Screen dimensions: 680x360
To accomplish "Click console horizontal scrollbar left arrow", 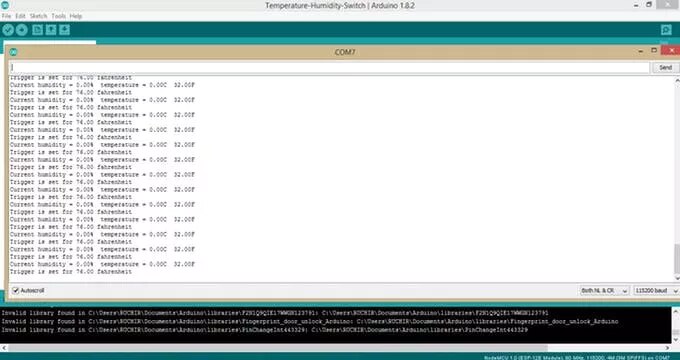I will [3, 348].
